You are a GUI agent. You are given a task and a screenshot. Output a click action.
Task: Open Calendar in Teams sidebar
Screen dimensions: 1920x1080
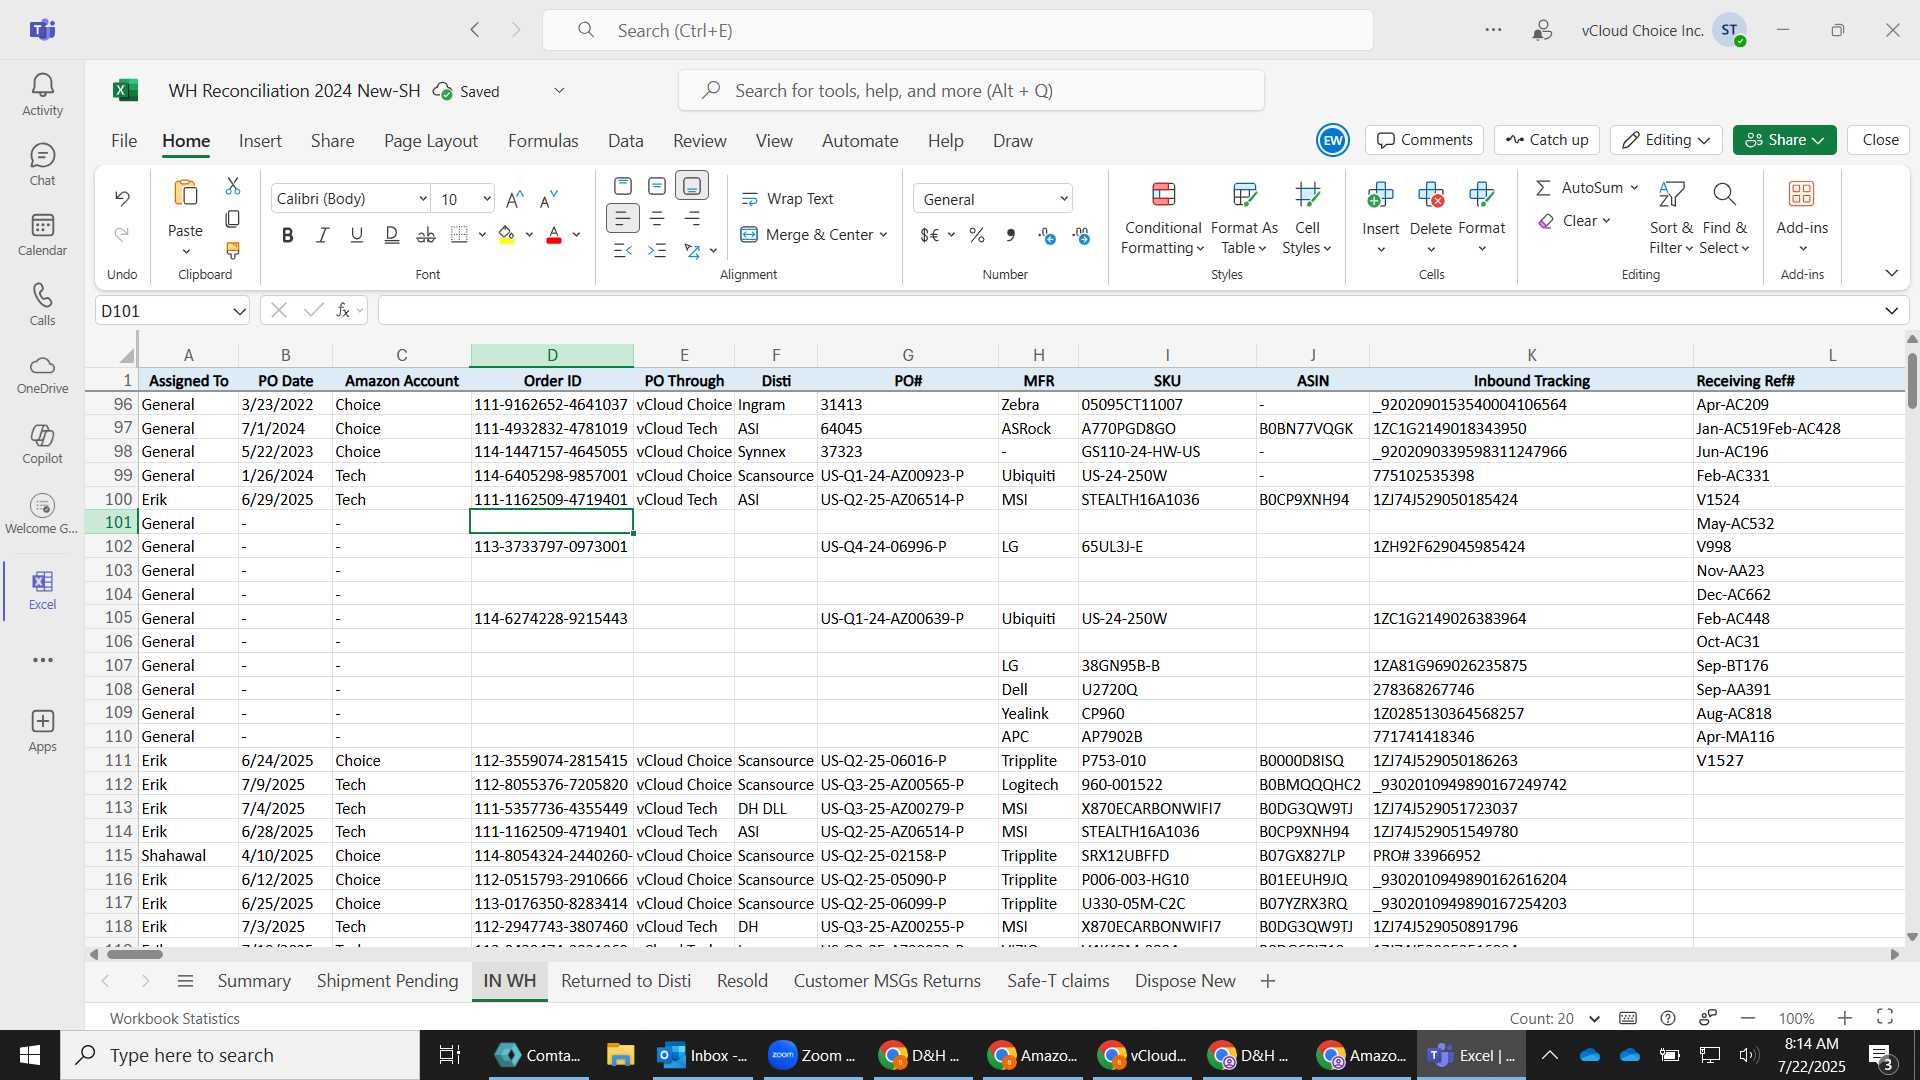[42, 235]
